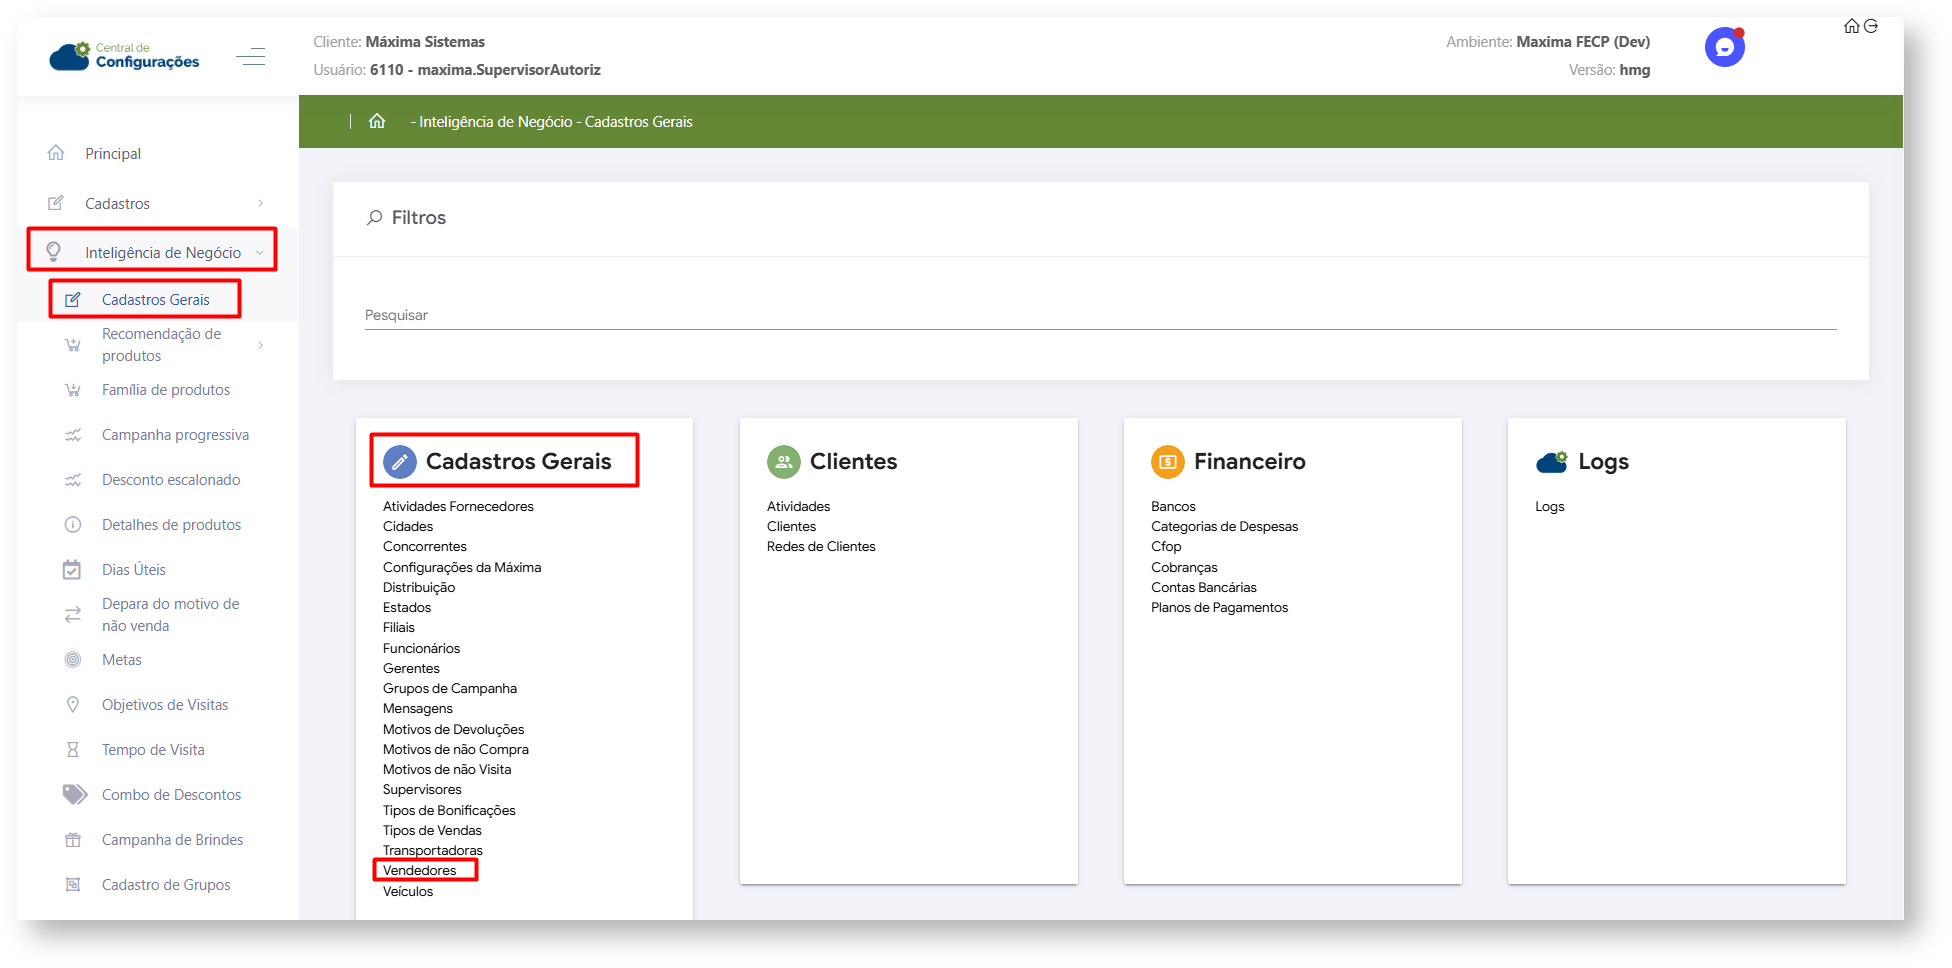
Task: Click the Dias Úteis calendar icon
Action: pyautogui.click(x=72, y=570)
